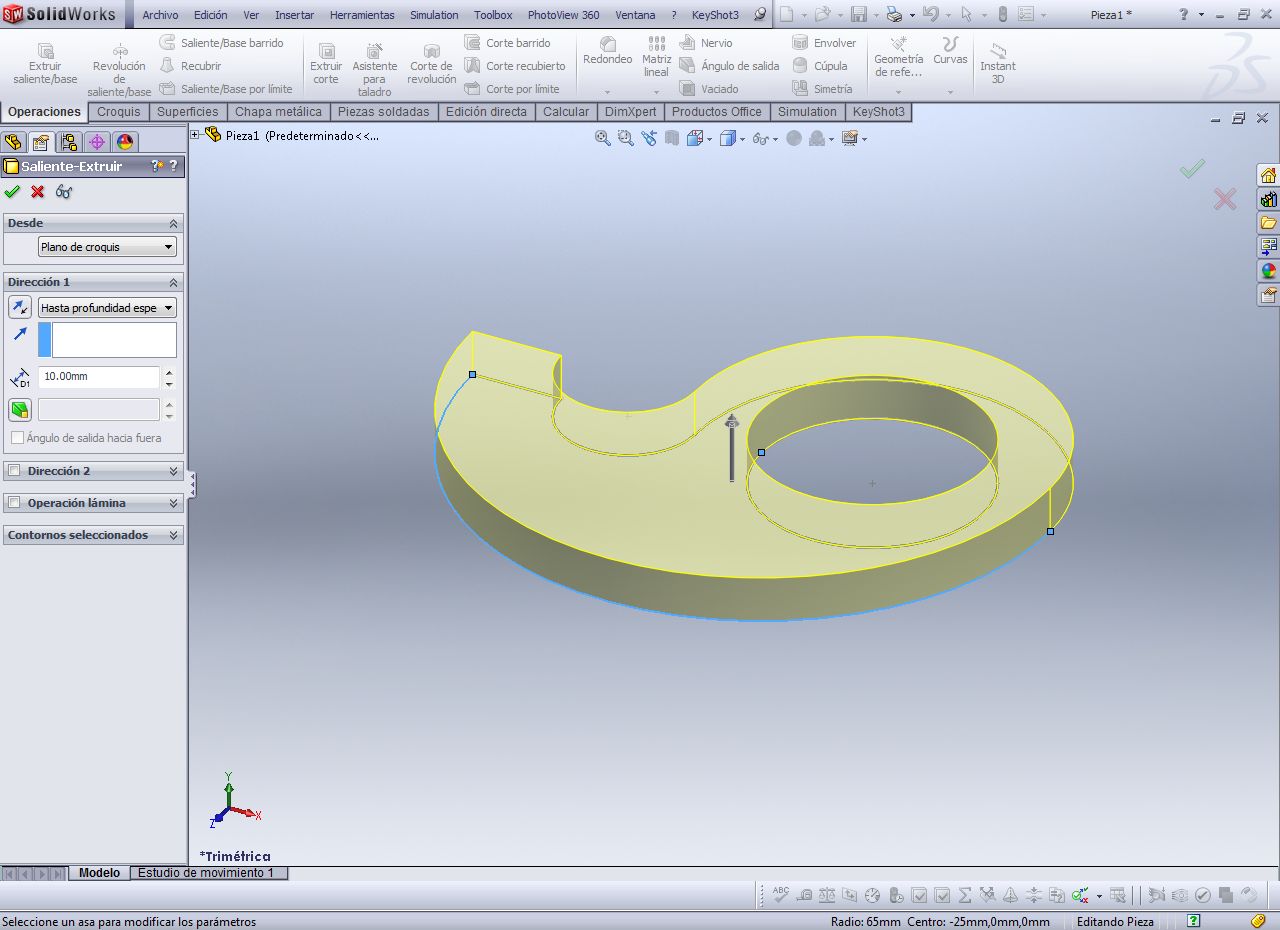The image size is (1280, 930).
Task: Open Plano de croquis dropdown
Action: pyautogui.click(x=107, y=247)
